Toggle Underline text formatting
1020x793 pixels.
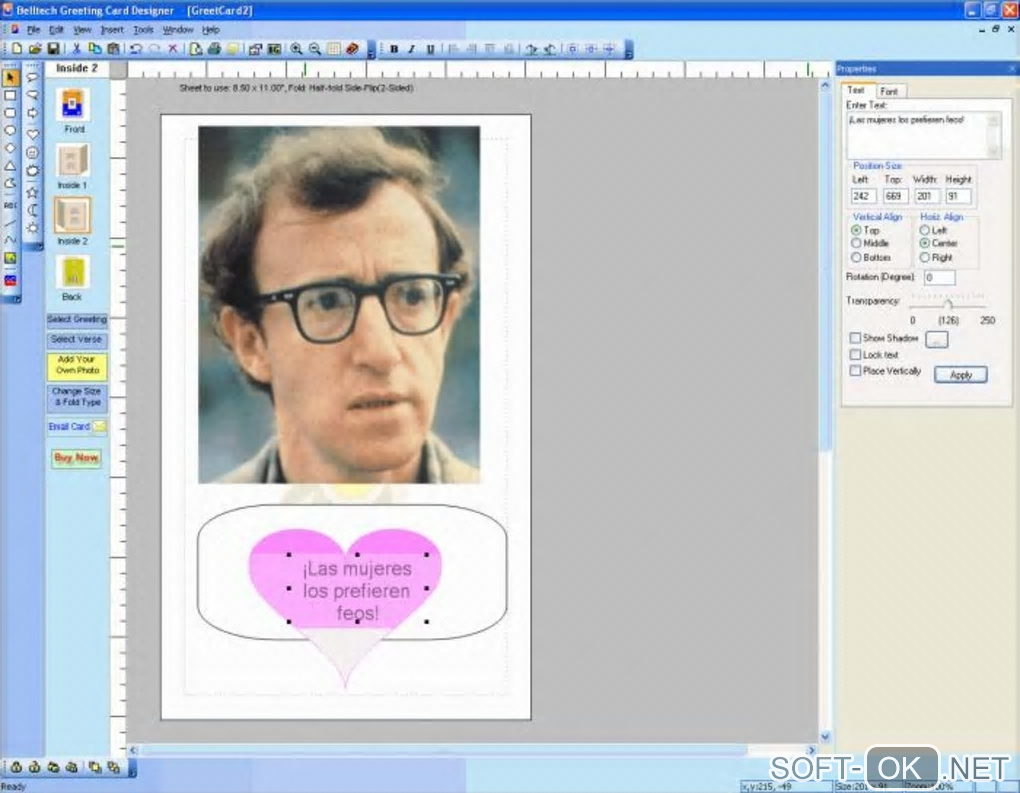430,49
